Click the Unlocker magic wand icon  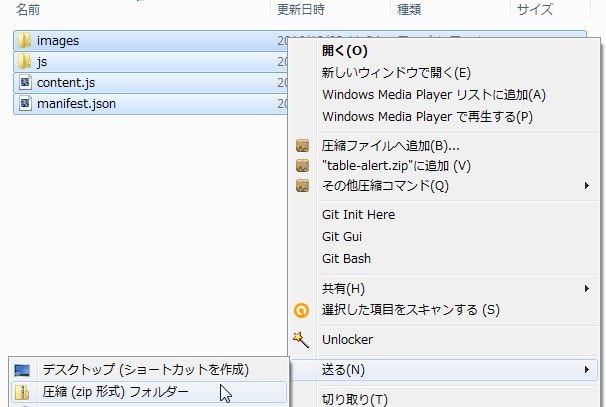(301, 339)
